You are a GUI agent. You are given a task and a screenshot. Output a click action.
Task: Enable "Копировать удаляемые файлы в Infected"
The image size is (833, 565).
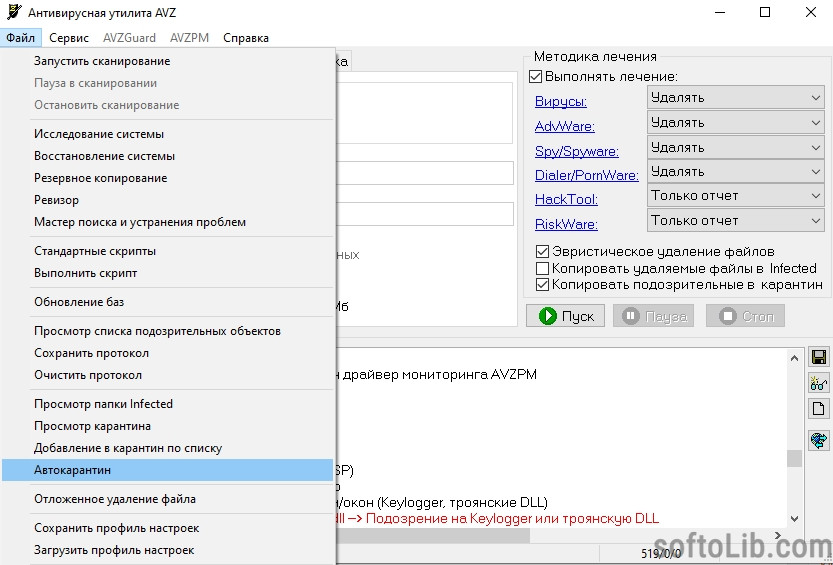click(x=542, y=268)
